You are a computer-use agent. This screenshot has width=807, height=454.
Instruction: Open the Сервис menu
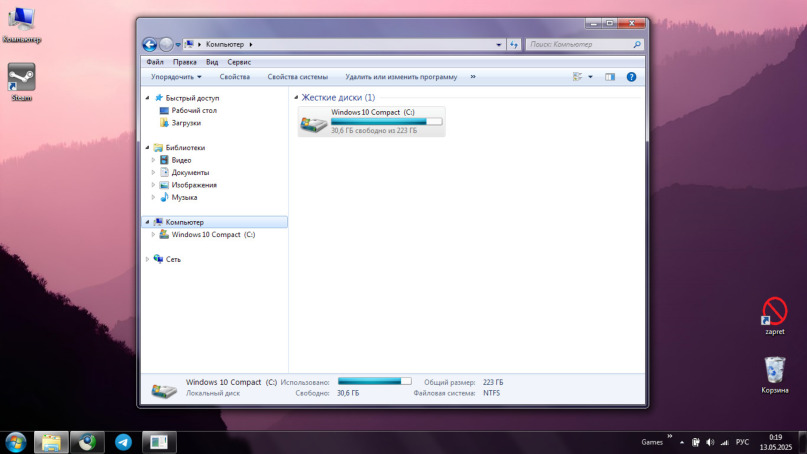[239, 62]
